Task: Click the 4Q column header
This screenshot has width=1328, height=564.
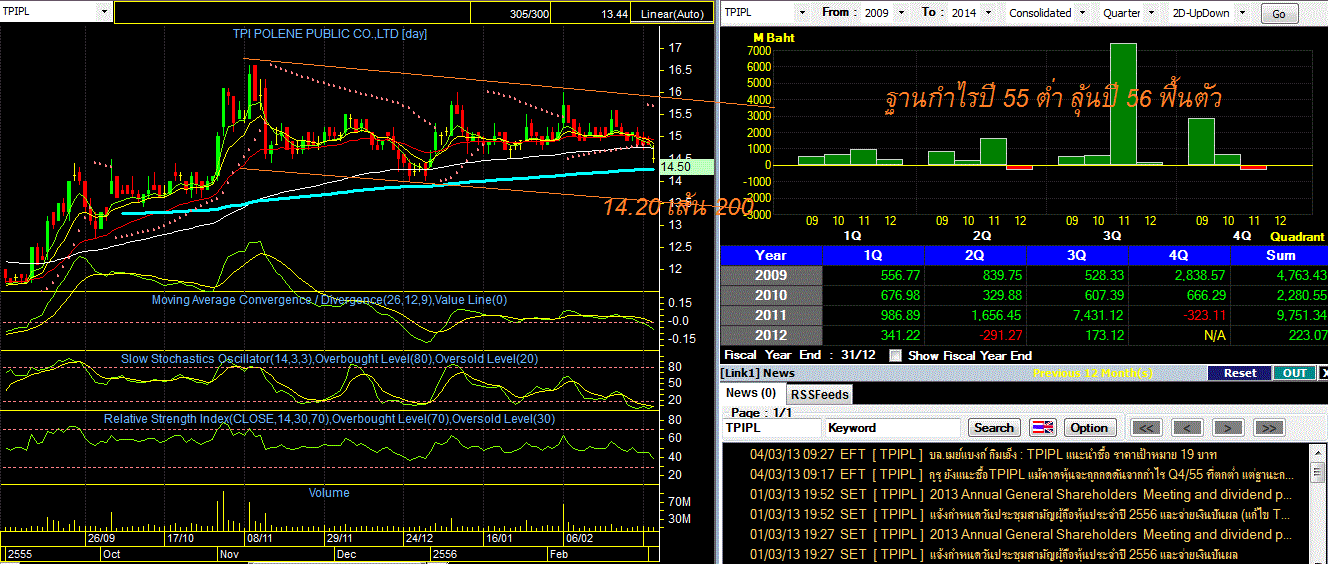Action: (x=1179, y=255)
